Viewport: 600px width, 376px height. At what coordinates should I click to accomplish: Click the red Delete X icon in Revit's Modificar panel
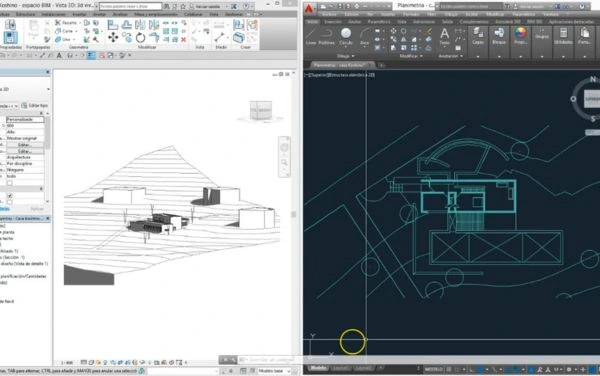(x=184, y=39)
